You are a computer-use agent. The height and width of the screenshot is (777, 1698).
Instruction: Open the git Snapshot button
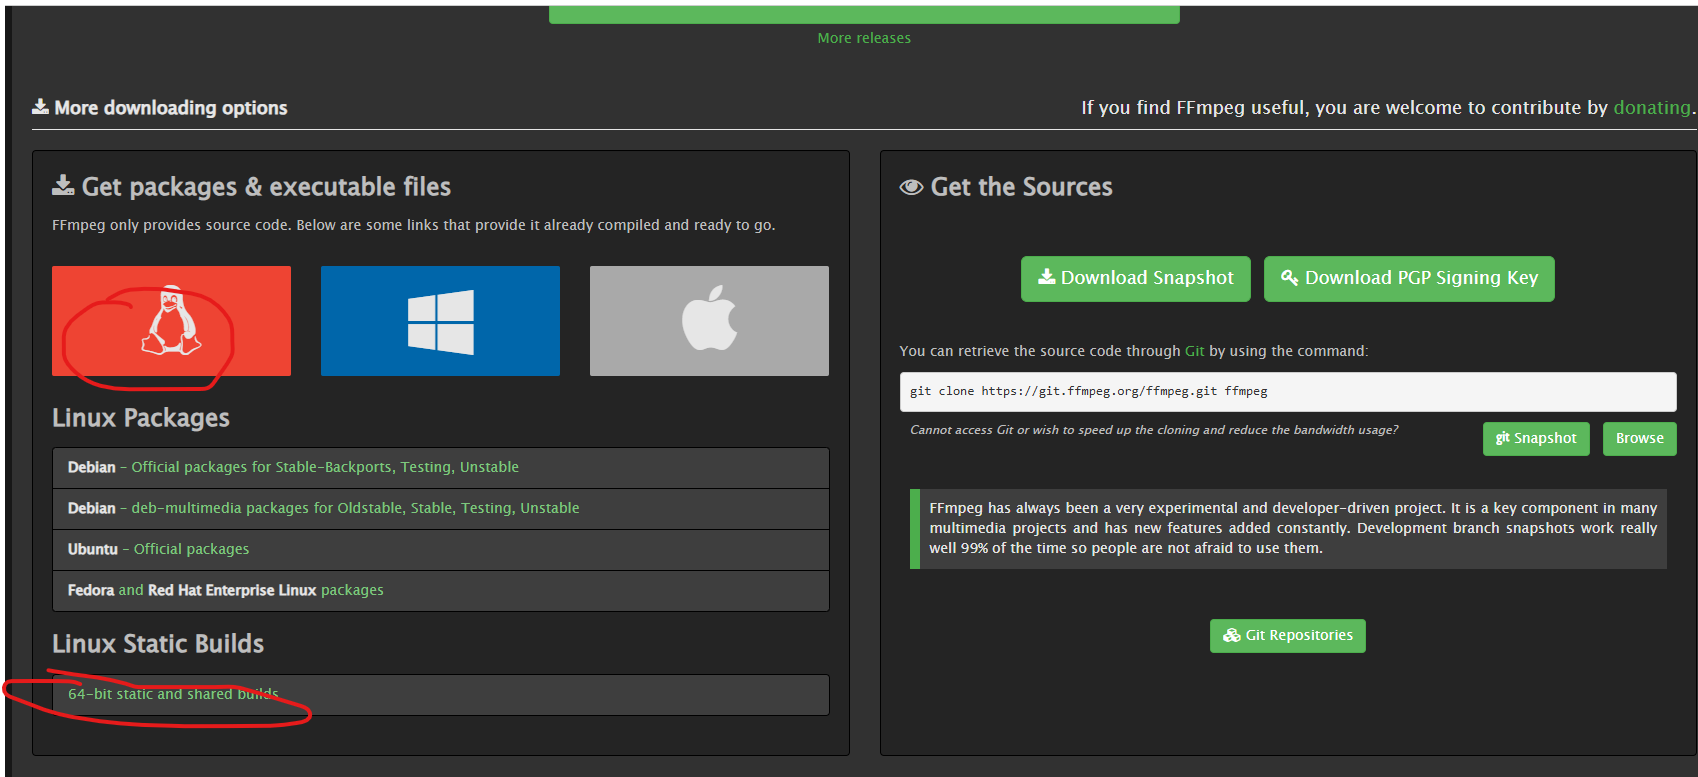point(1536,438)
